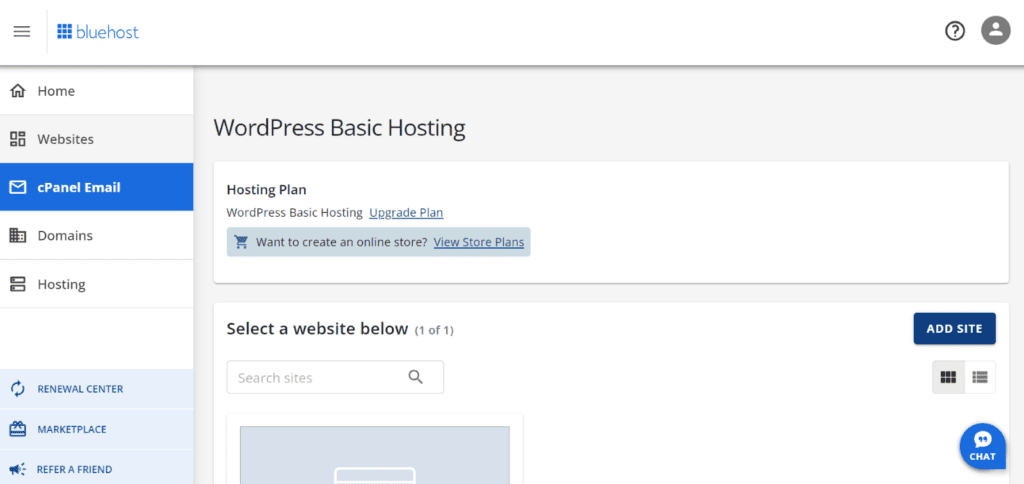Click the '(1 of 1)' site count

click(x=434, y=331)
